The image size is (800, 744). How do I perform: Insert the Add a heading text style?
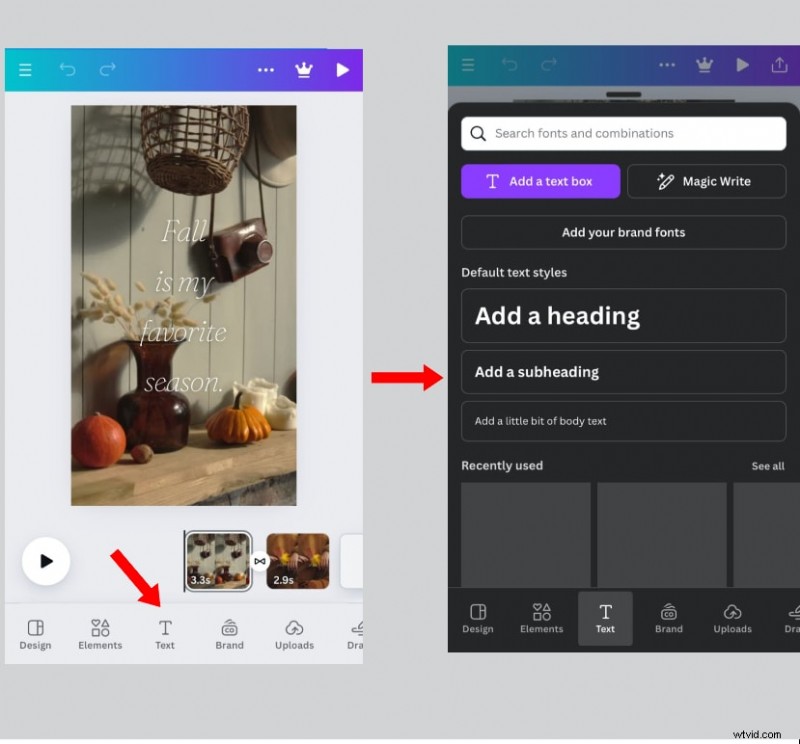623,316
